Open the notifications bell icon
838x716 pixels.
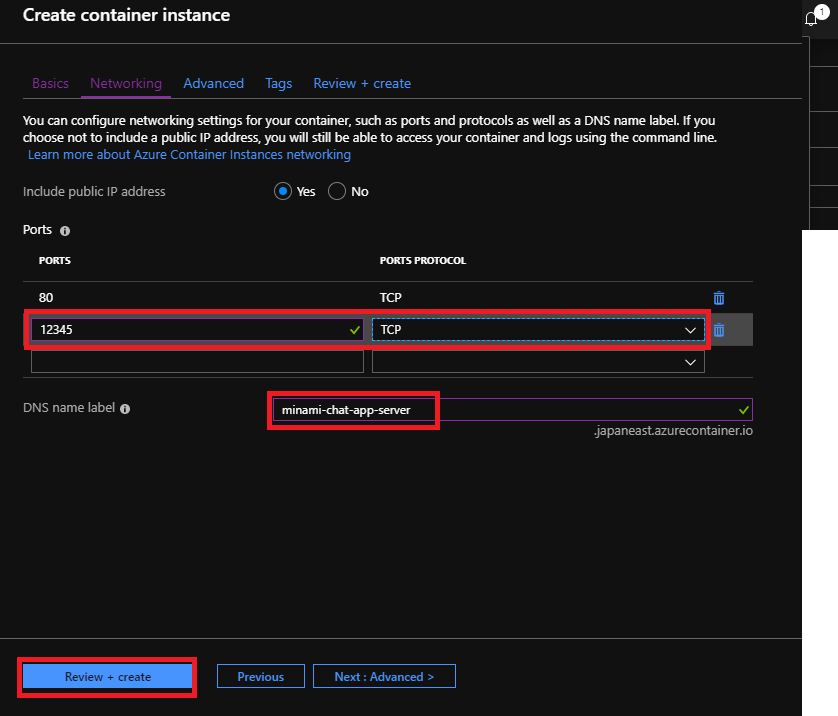click(x=811, y=19)
